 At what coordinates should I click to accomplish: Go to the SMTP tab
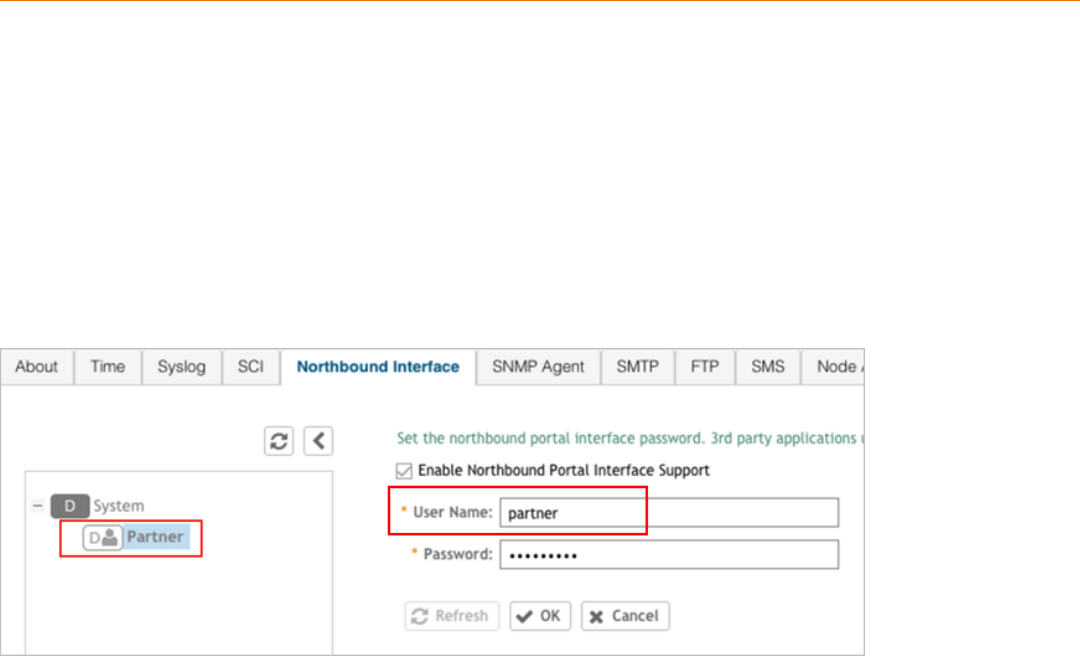tap(637, 367)
